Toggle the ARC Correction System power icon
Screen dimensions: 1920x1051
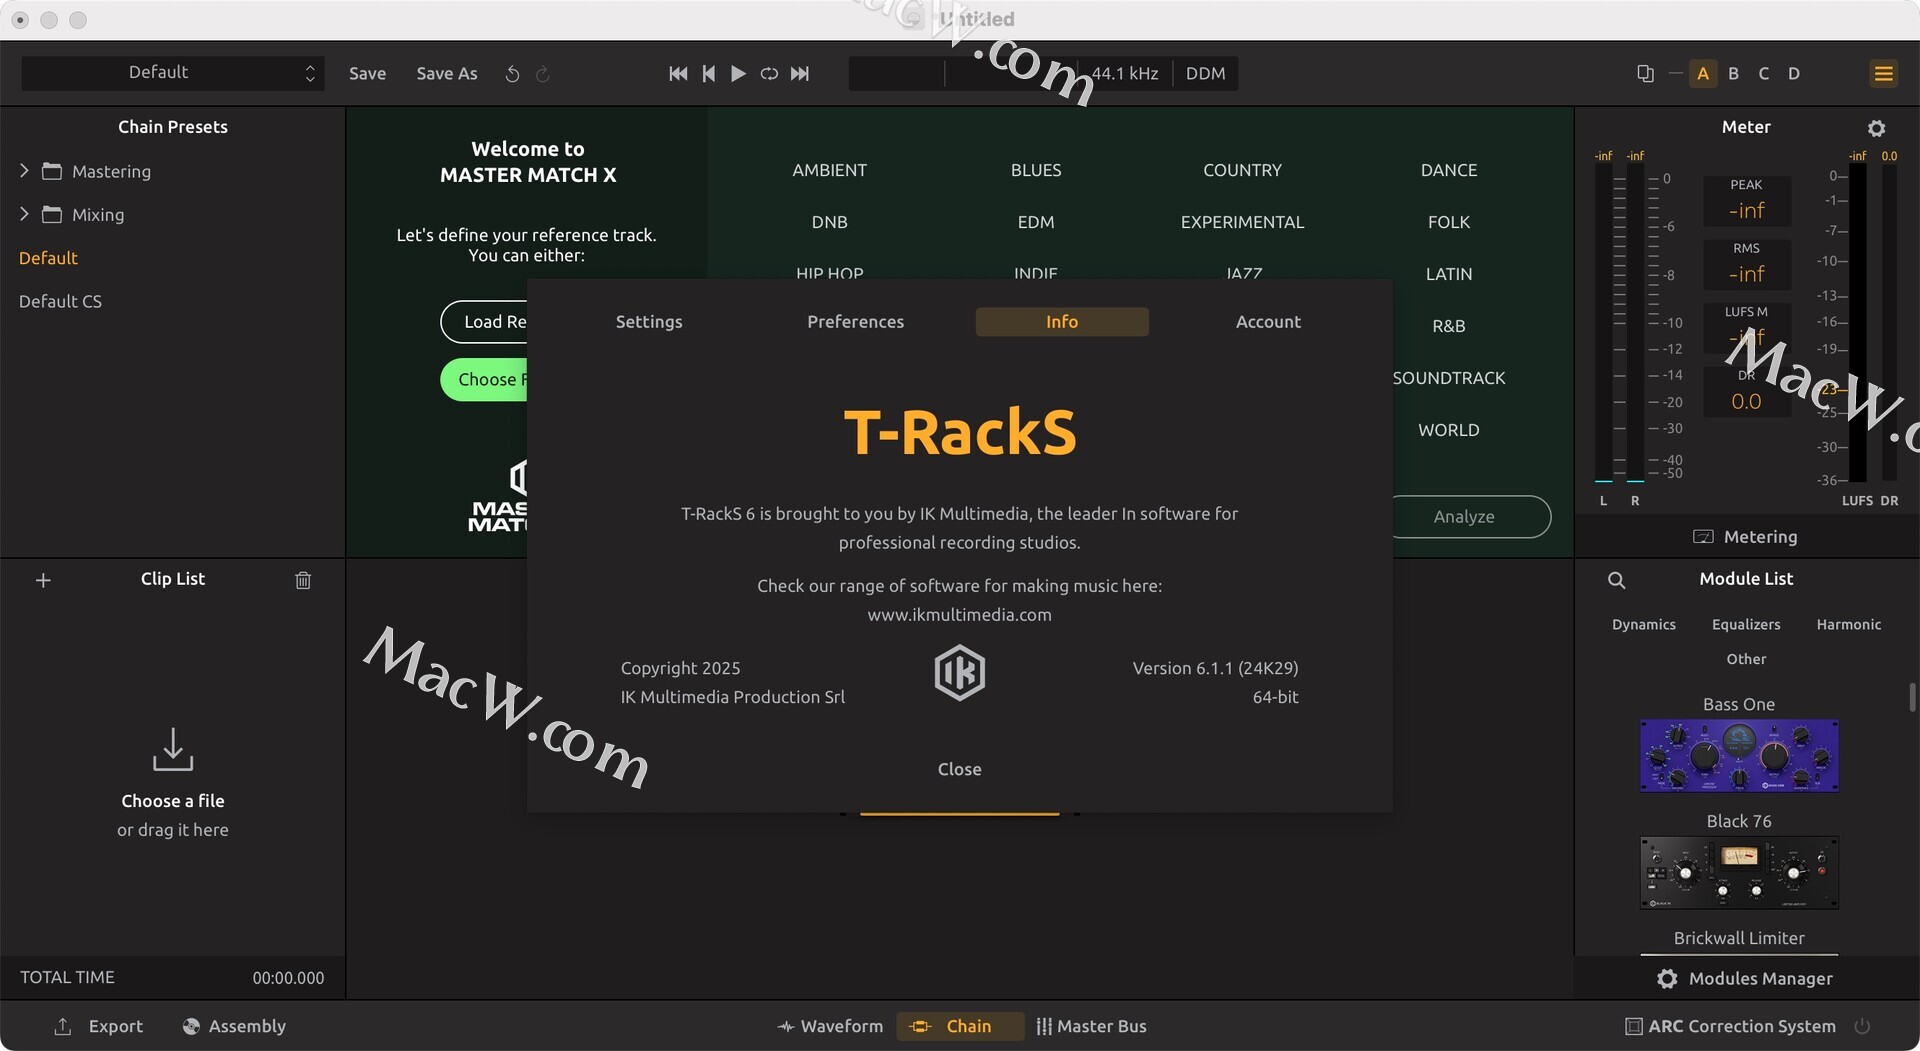(1862, 1026)
